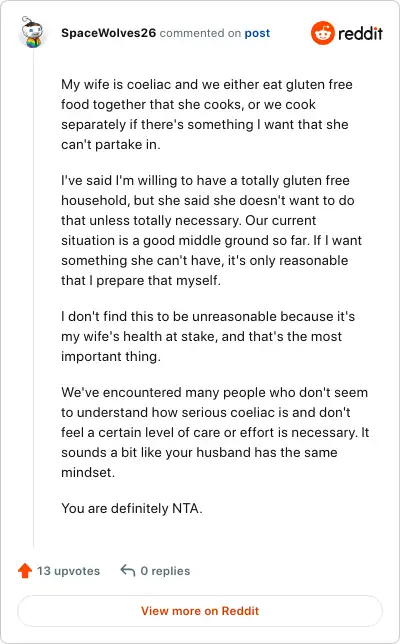Screen dimensions: 400x644
Task: Click the orange Reddit Snoo logo
Action: coord(322,33)
